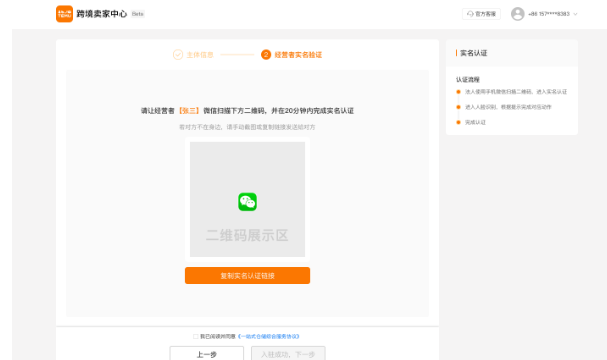Go to the 主体信息 step
Screen dimensions: 607x360
(200, 55)
